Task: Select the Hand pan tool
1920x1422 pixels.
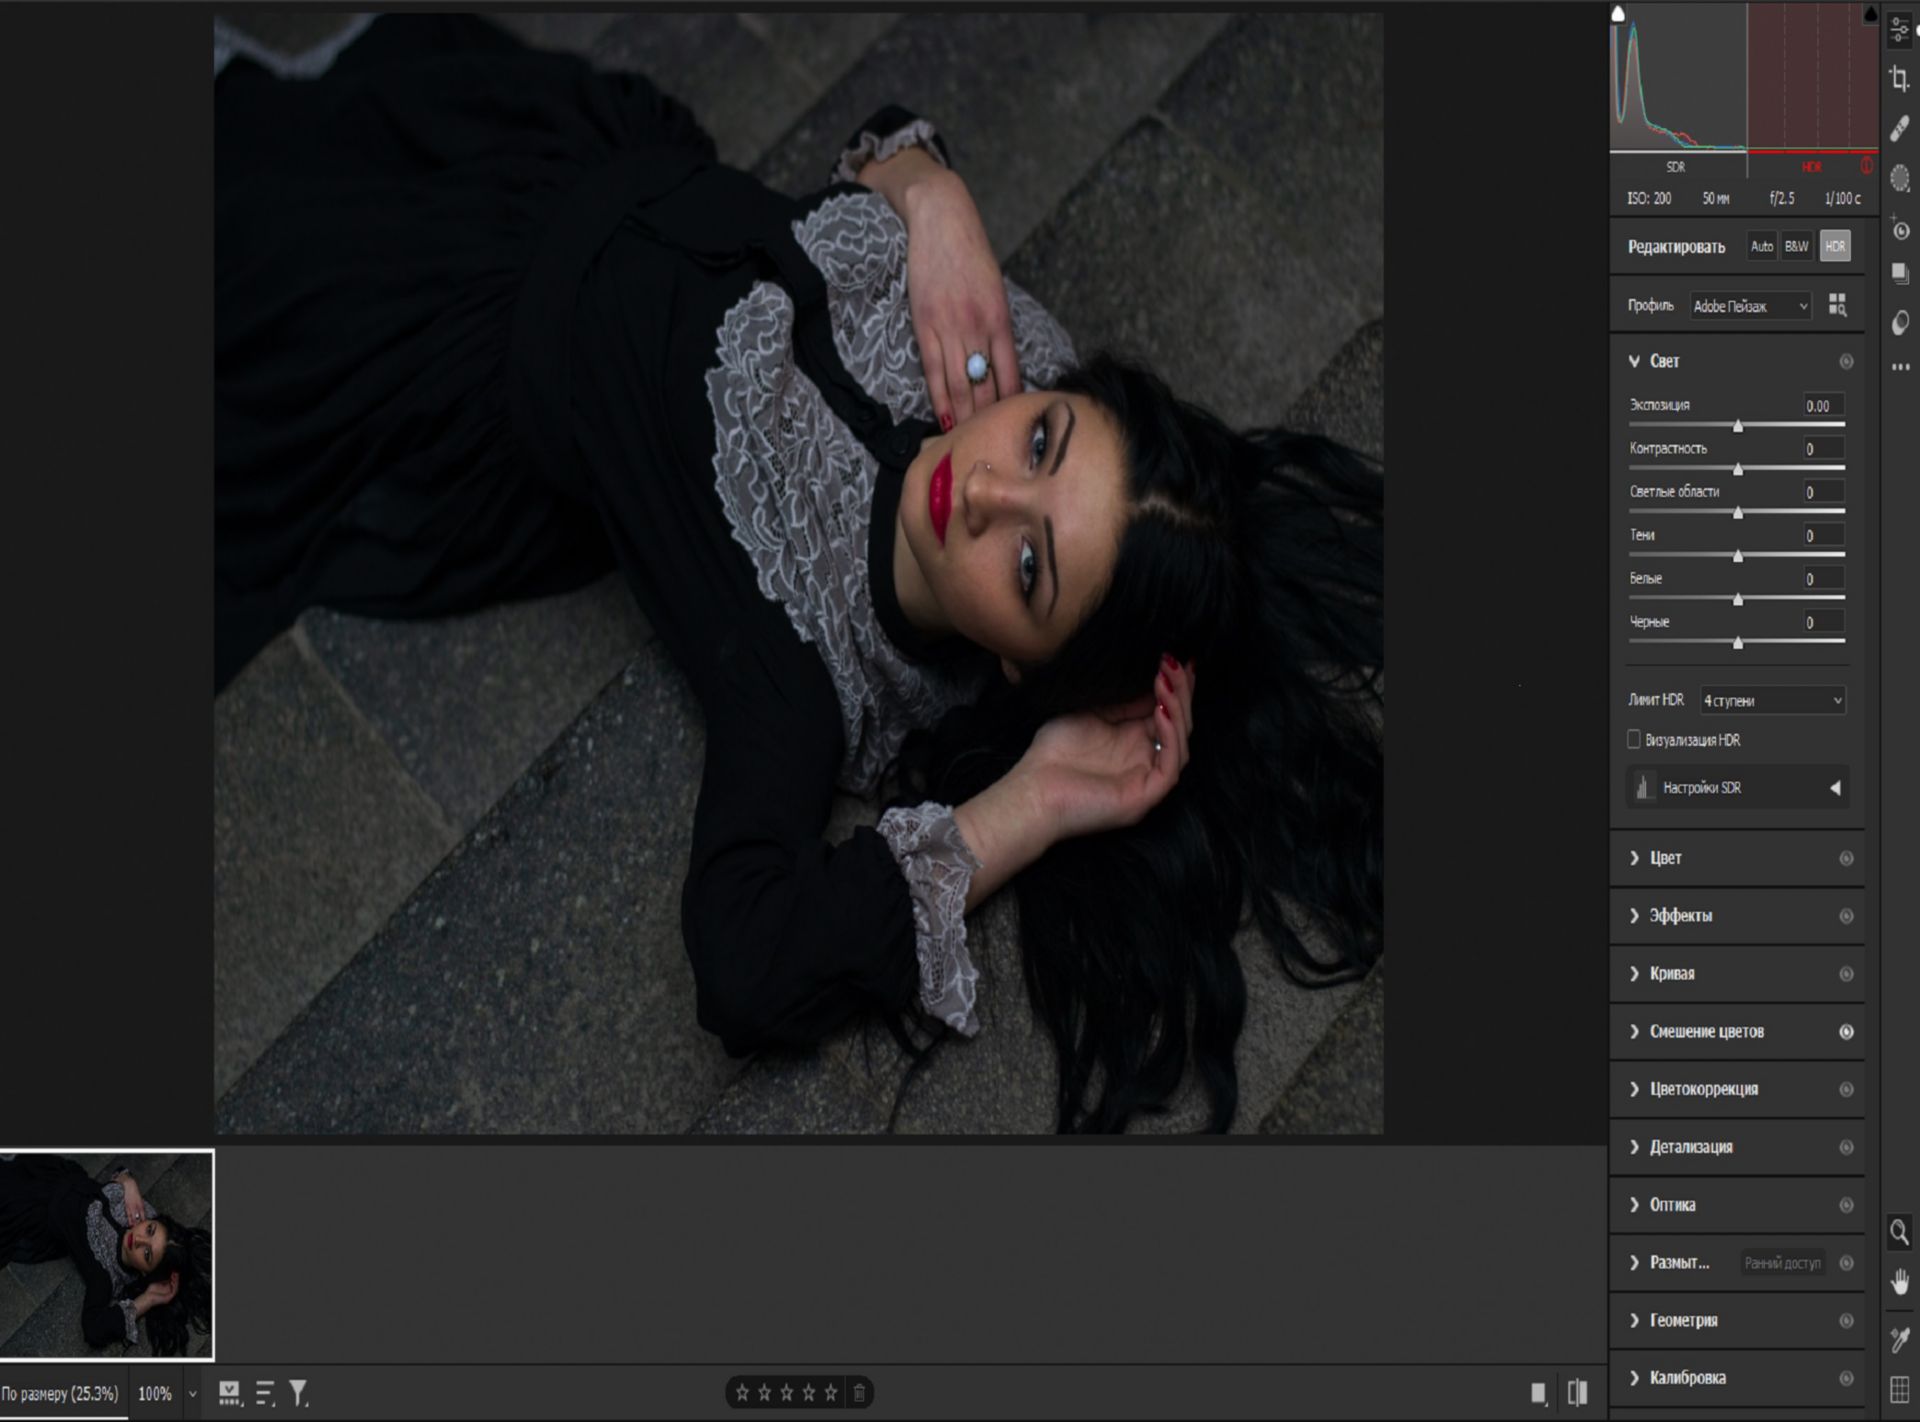Action: 1899,1282
